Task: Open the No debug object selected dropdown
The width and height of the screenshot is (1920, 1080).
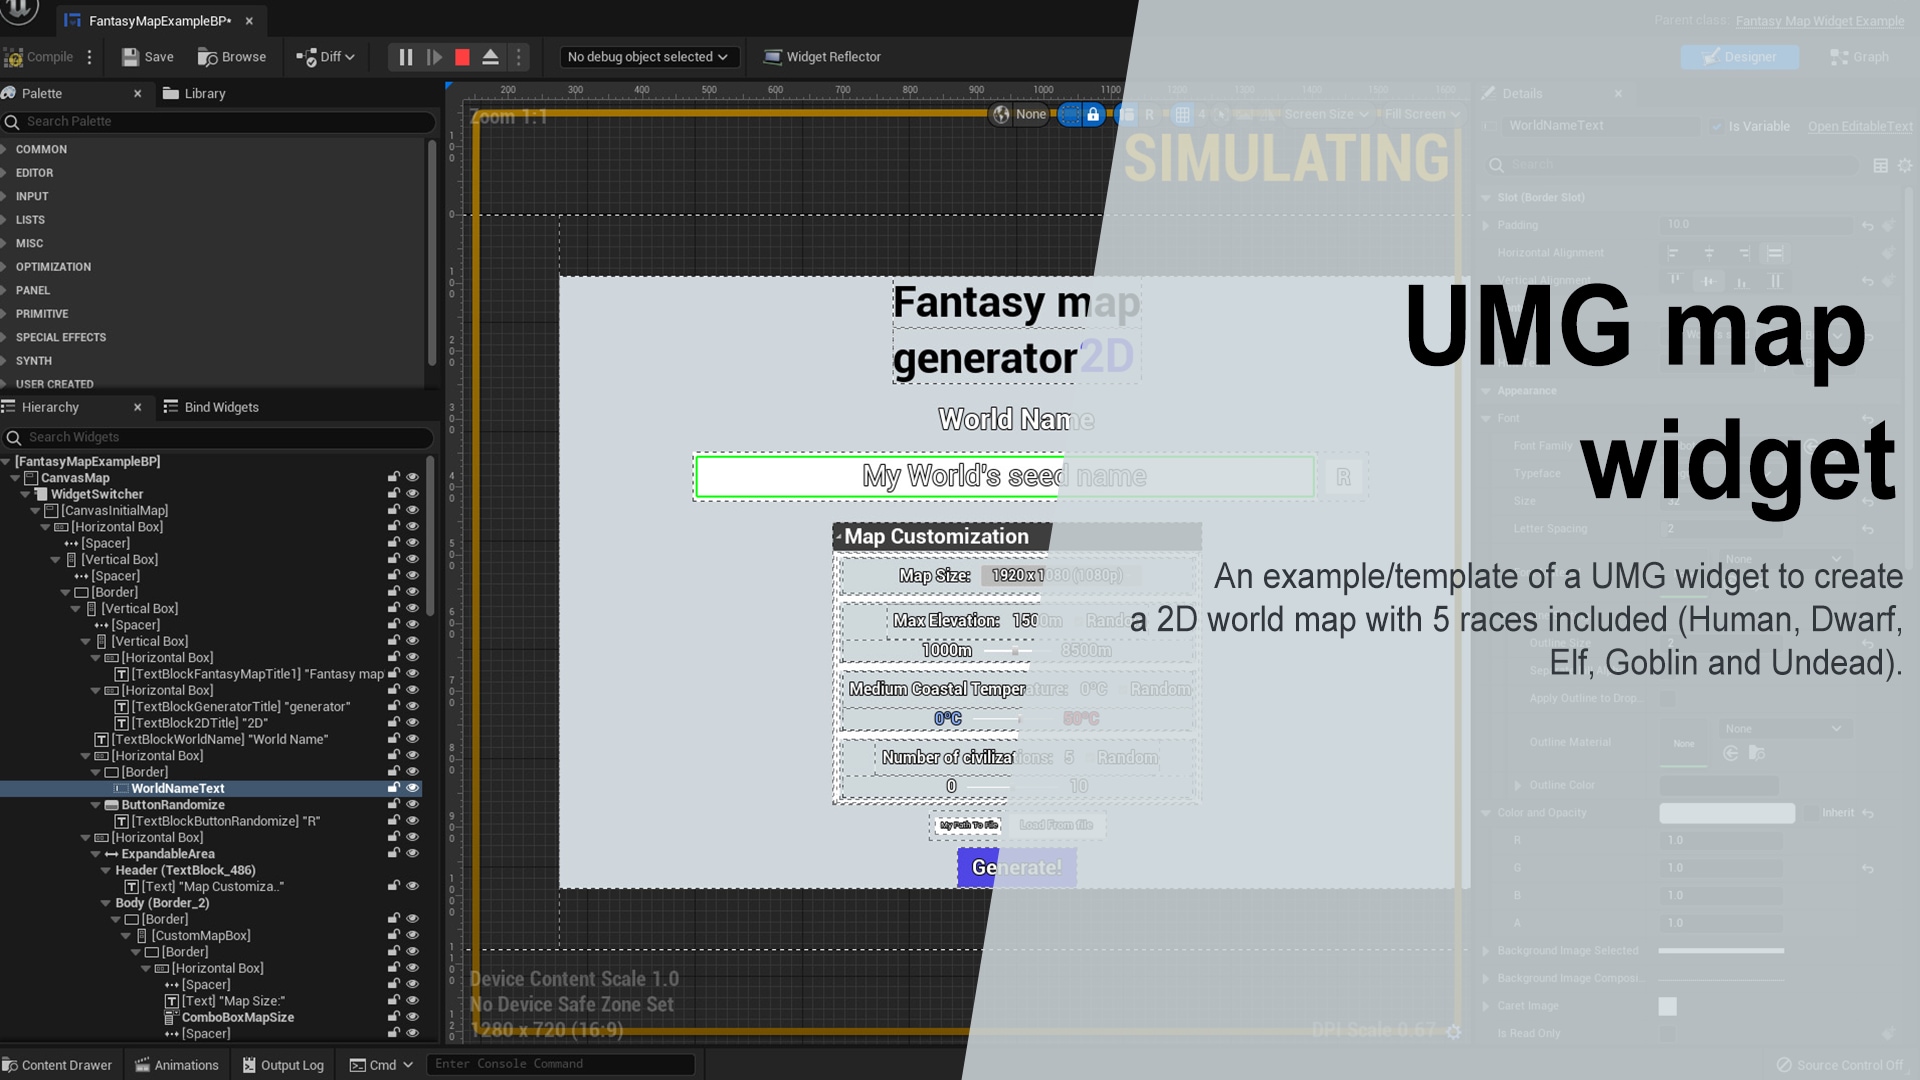Action: coord(647,57)
